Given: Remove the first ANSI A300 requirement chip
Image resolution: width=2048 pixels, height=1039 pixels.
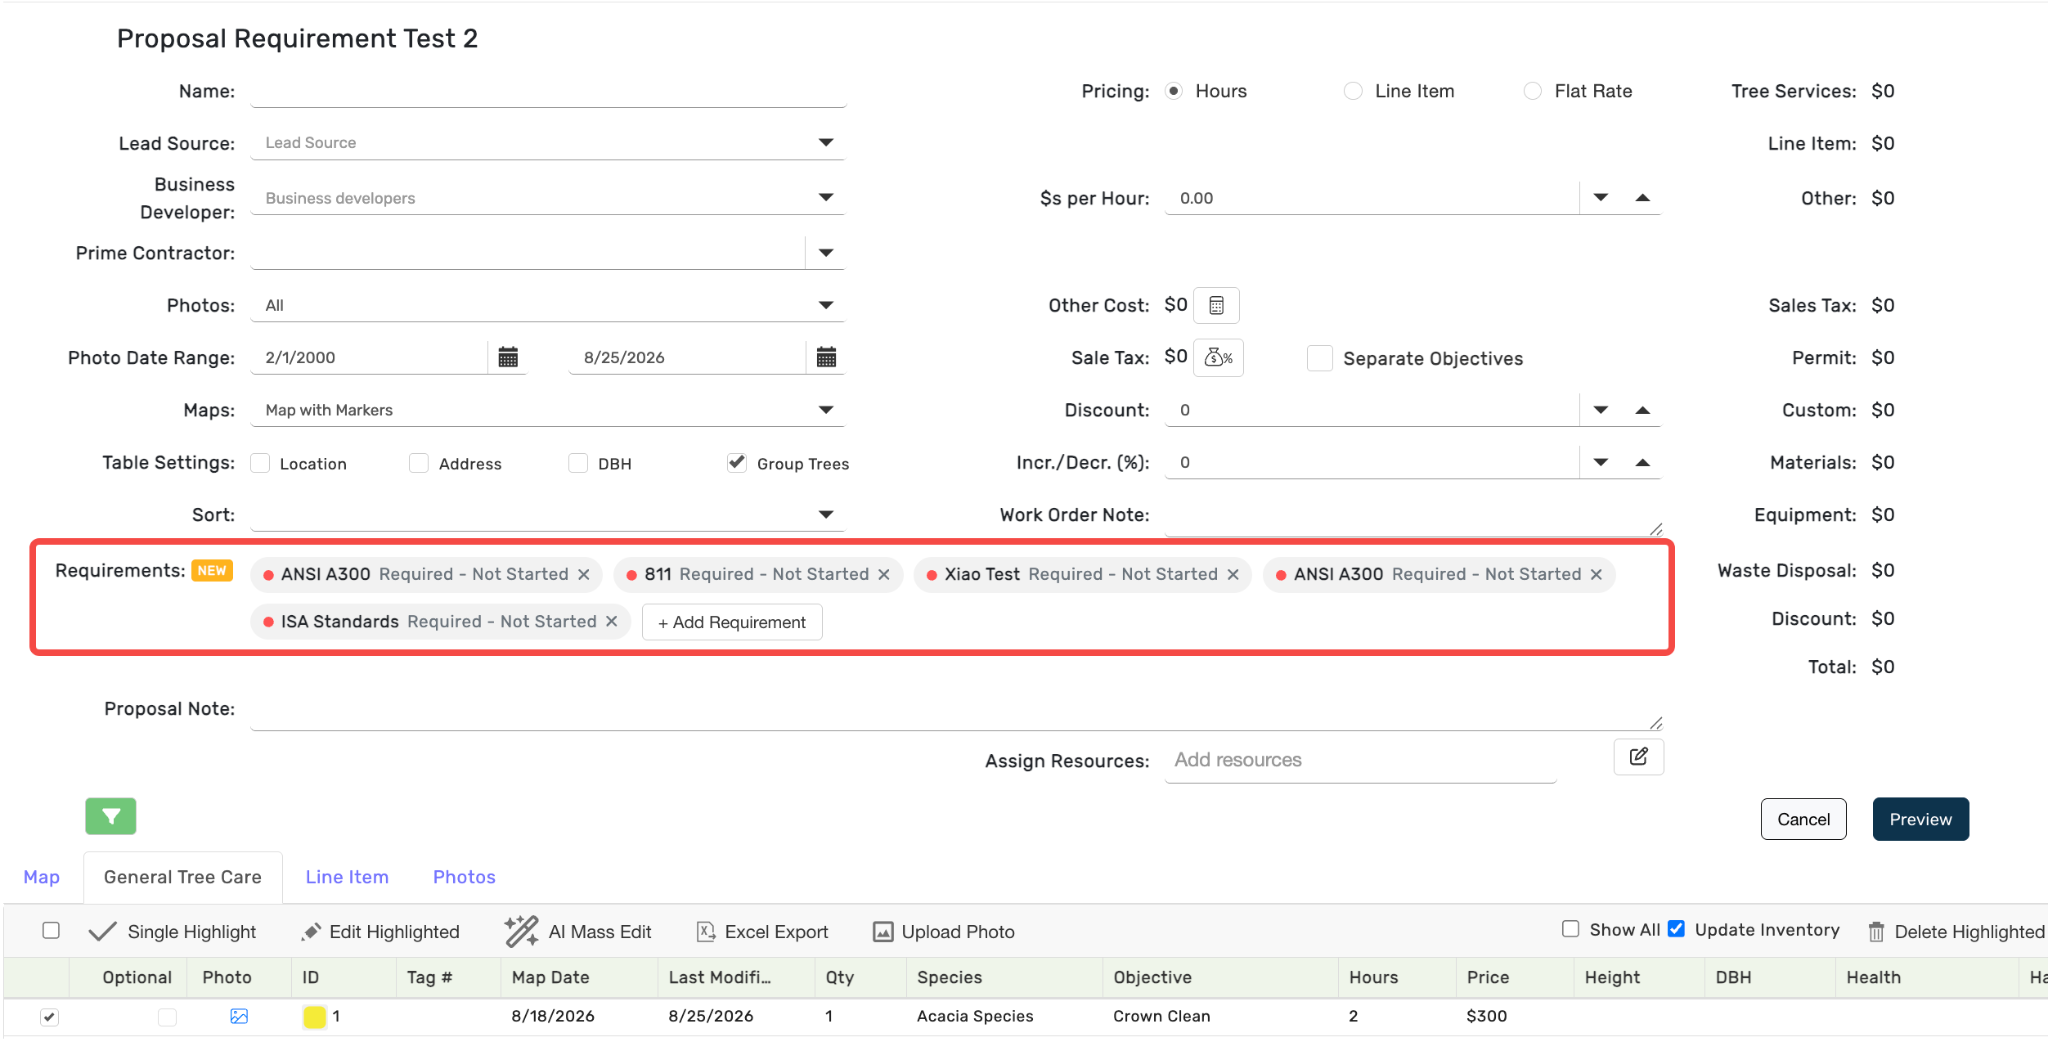Looking at the screenshot, I should tap(584, 574).
